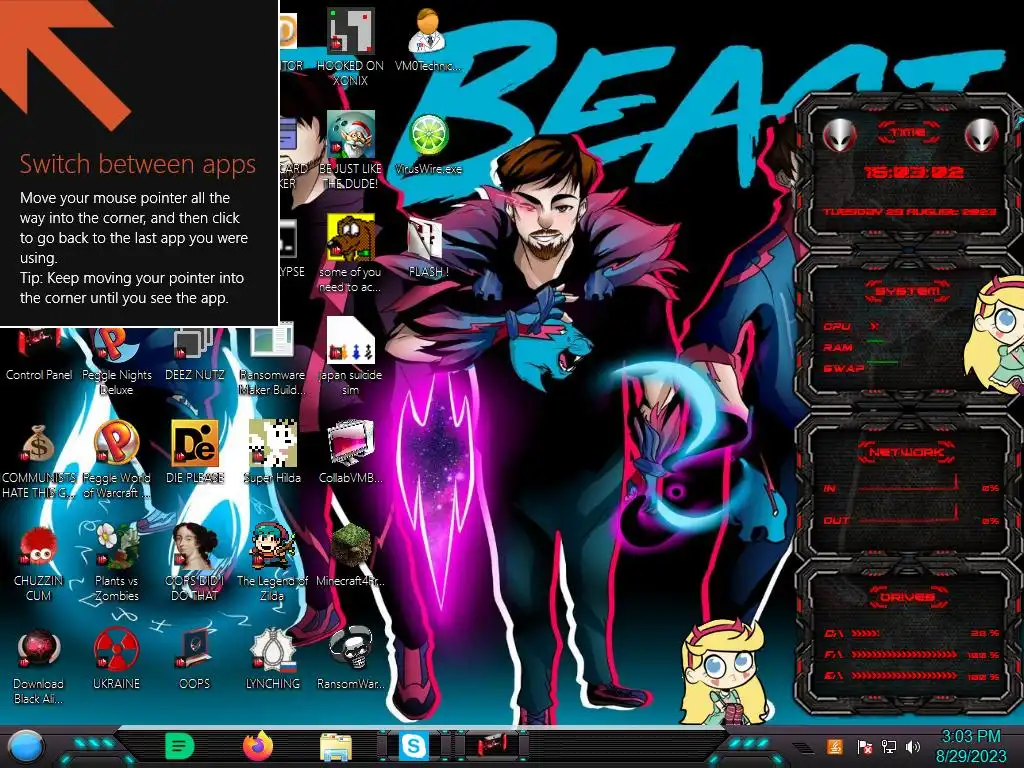Click the NETWORK gadget header

point(906,451)
